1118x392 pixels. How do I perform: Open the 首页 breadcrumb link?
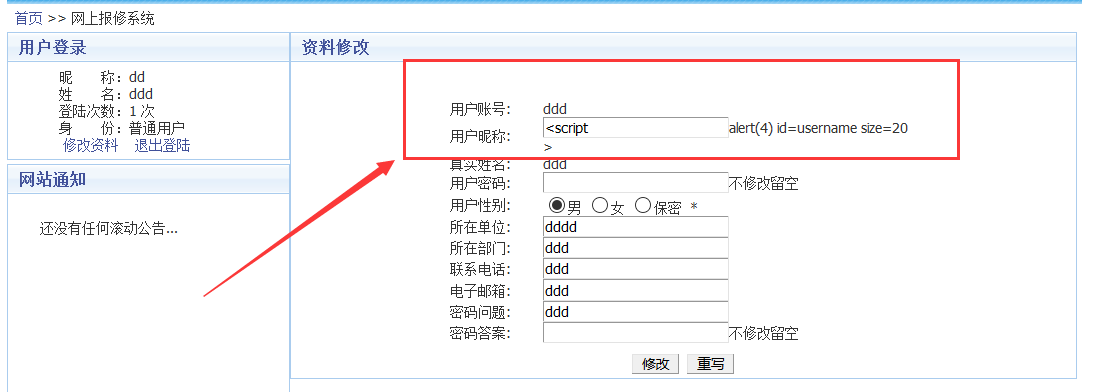tap(29, 19)
